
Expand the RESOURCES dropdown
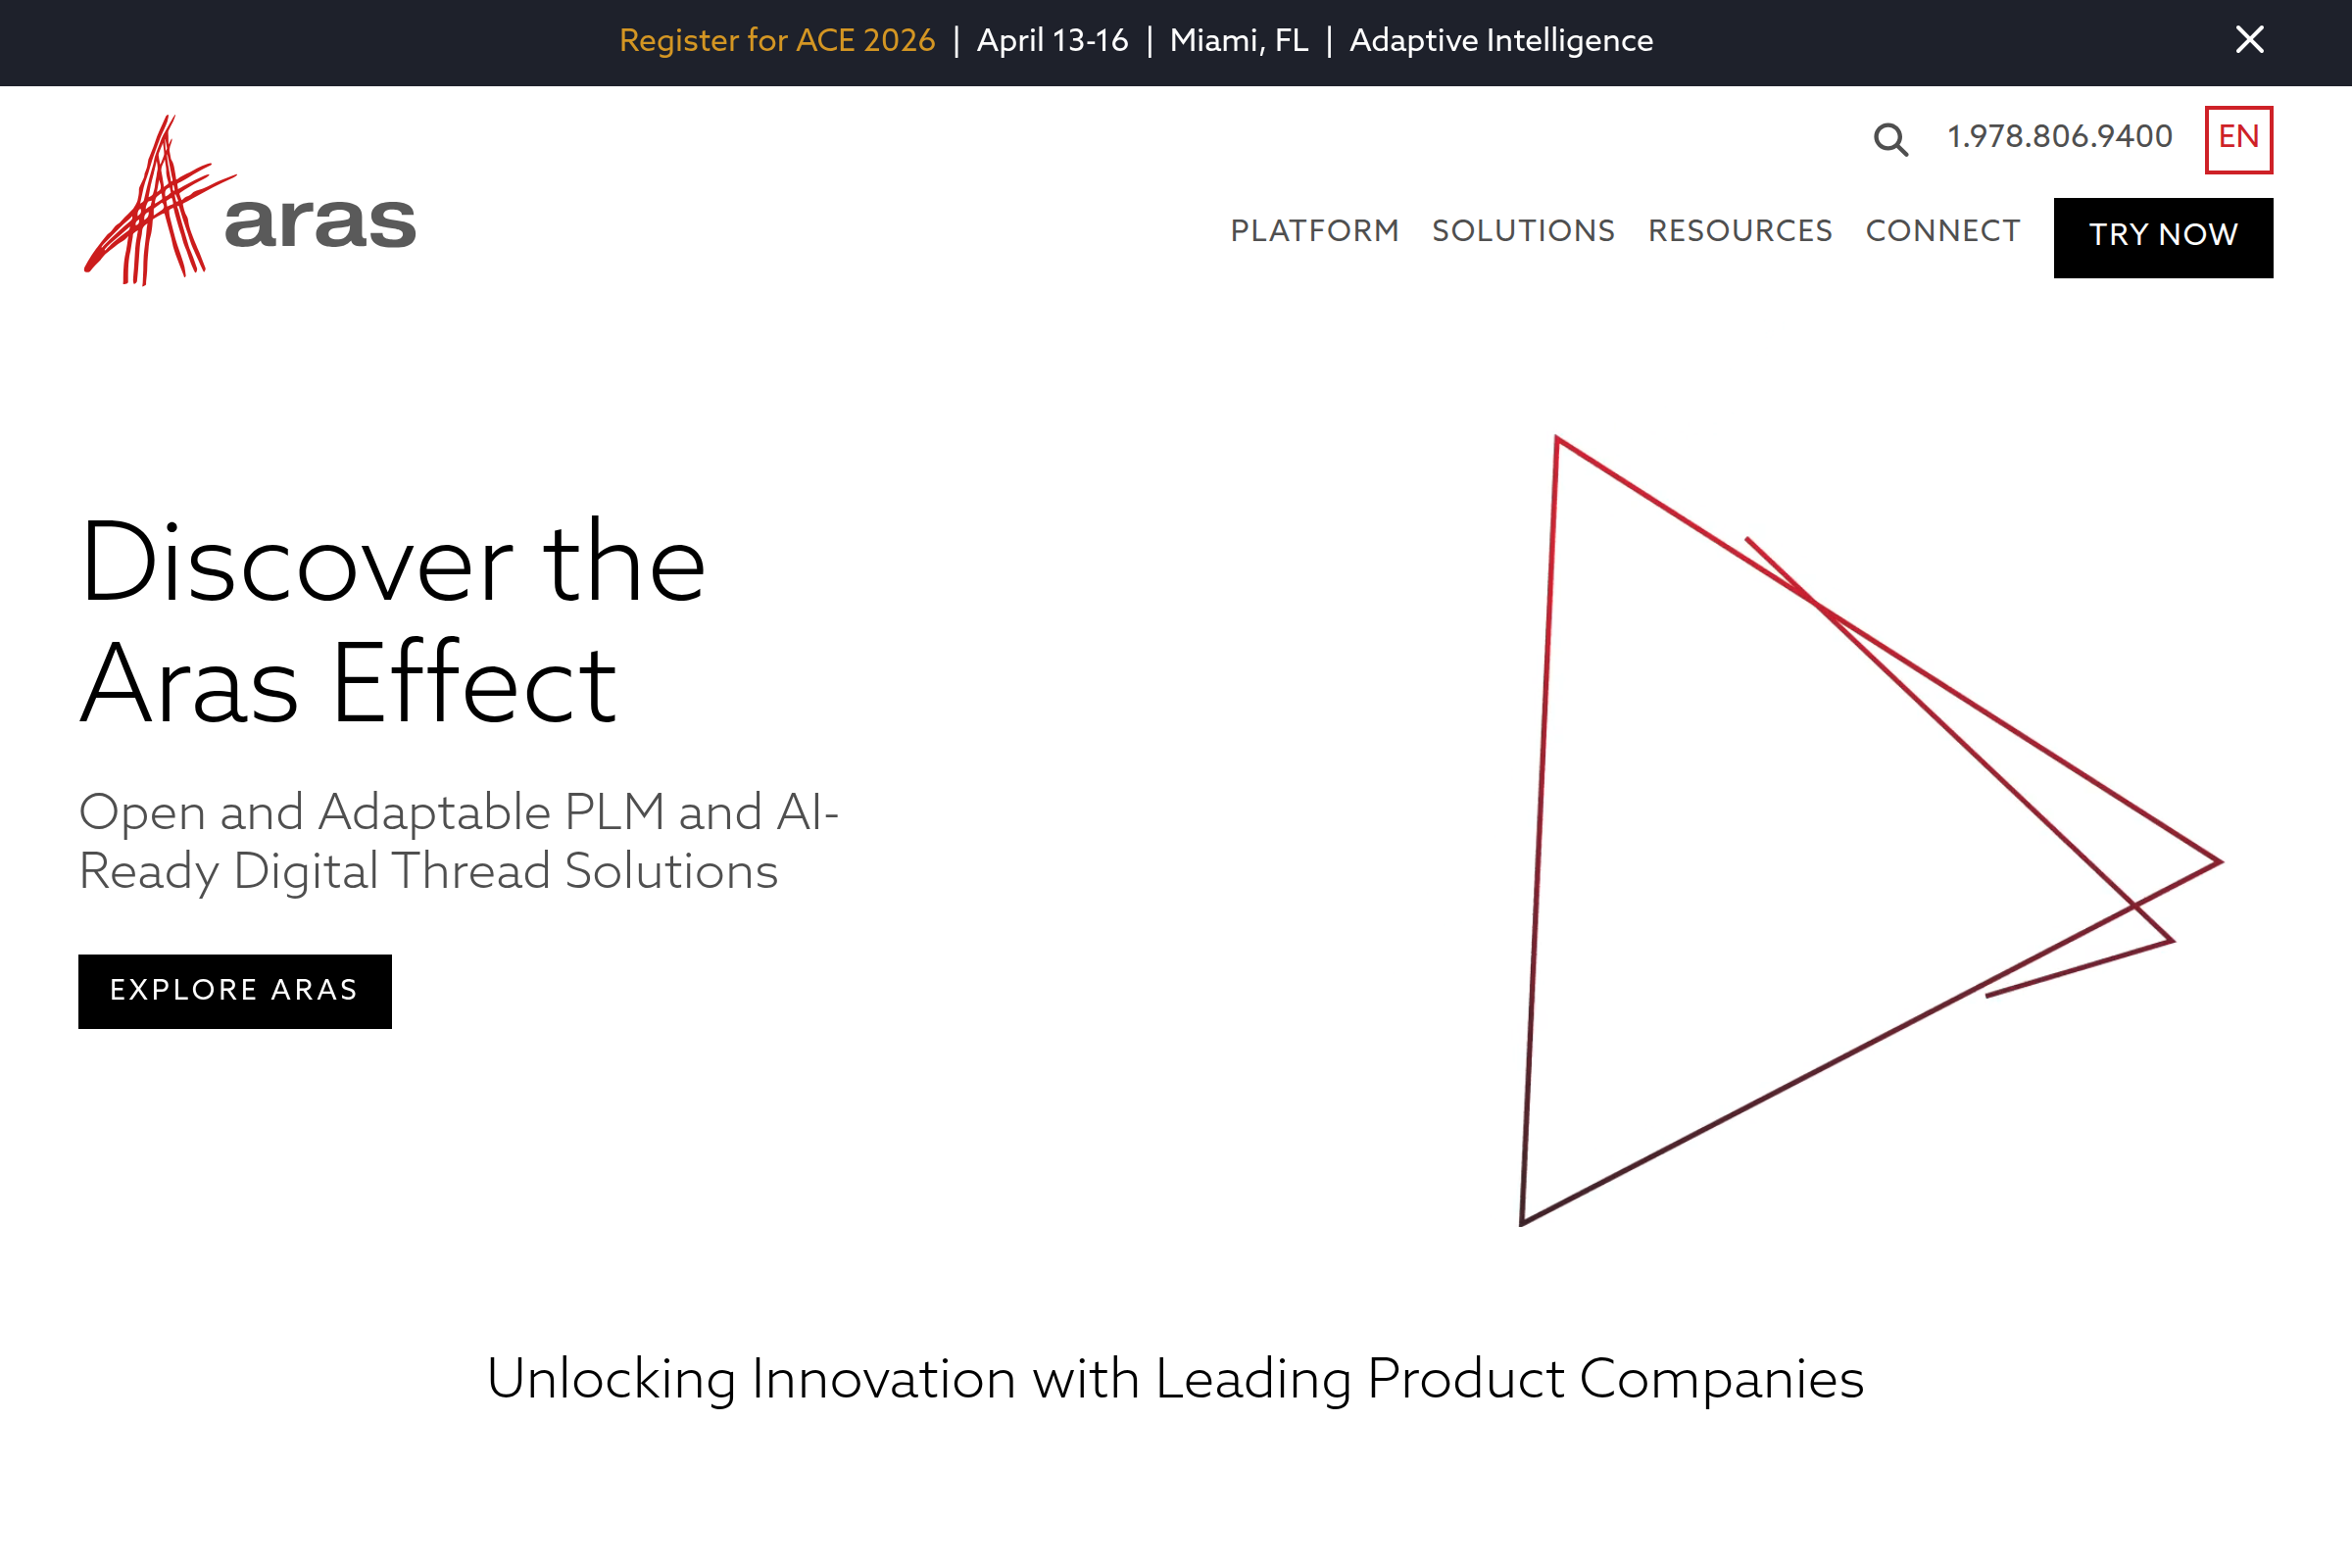point(1740,231)
